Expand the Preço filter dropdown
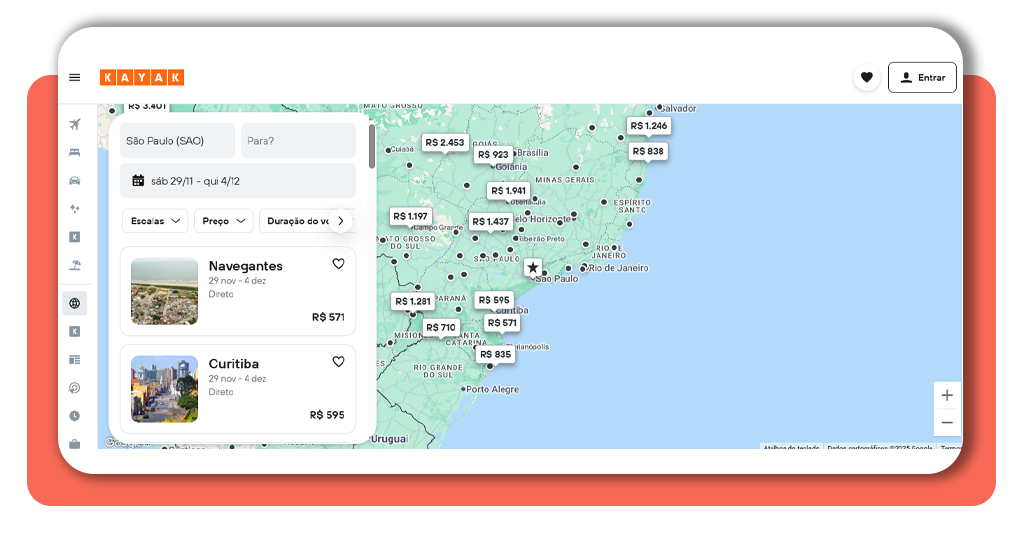The height and width of the screenshot is (536, 1024). 223,221
